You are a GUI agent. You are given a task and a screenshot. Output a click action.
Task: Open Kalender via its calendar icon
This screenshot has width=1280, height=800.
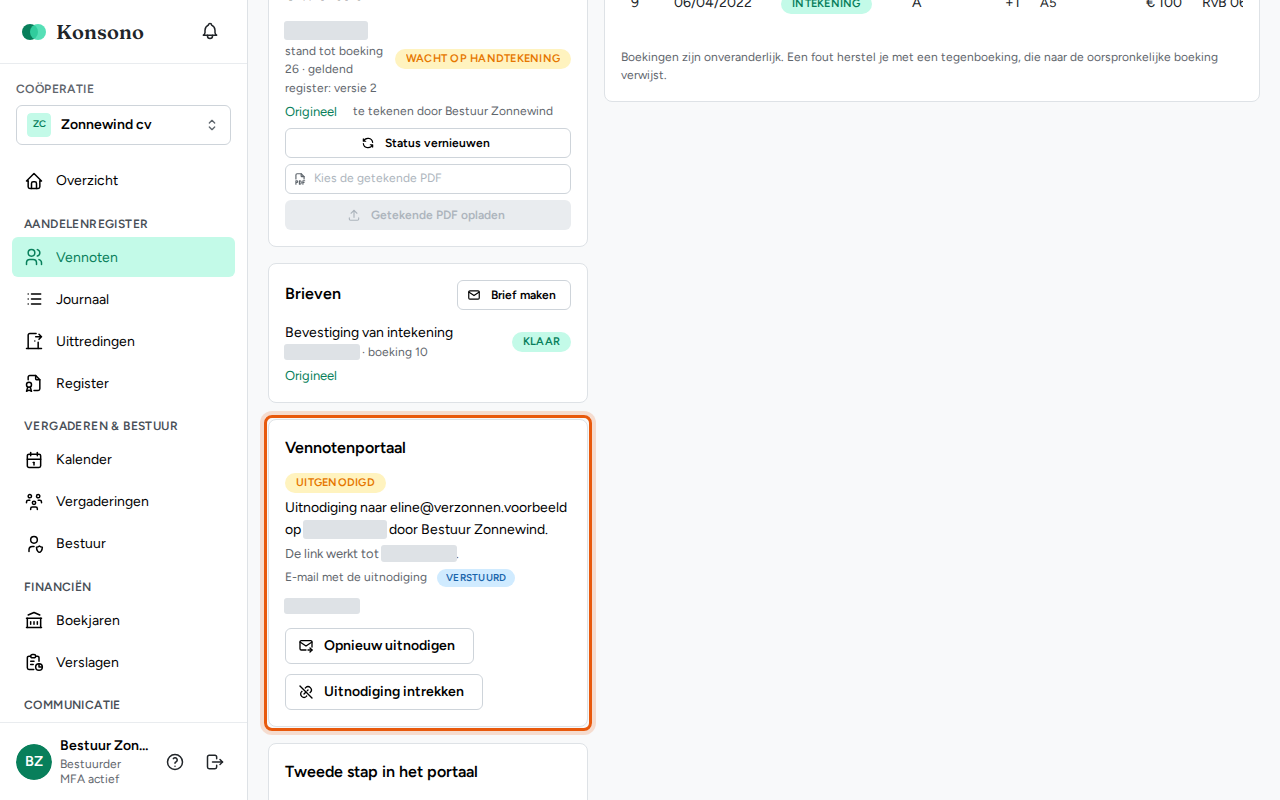point(34,460)
